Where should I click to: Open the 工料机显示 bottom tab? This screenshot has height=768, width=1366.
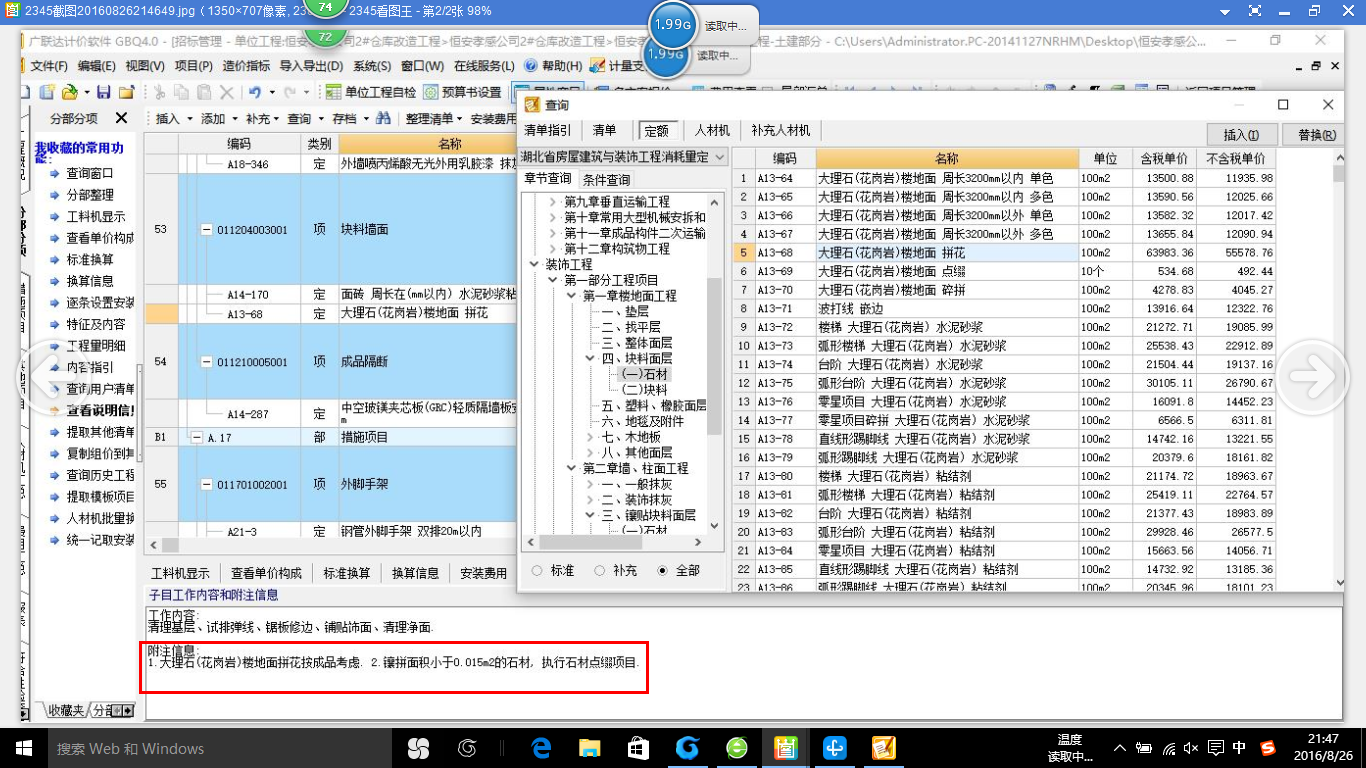[x=180, y=573]
